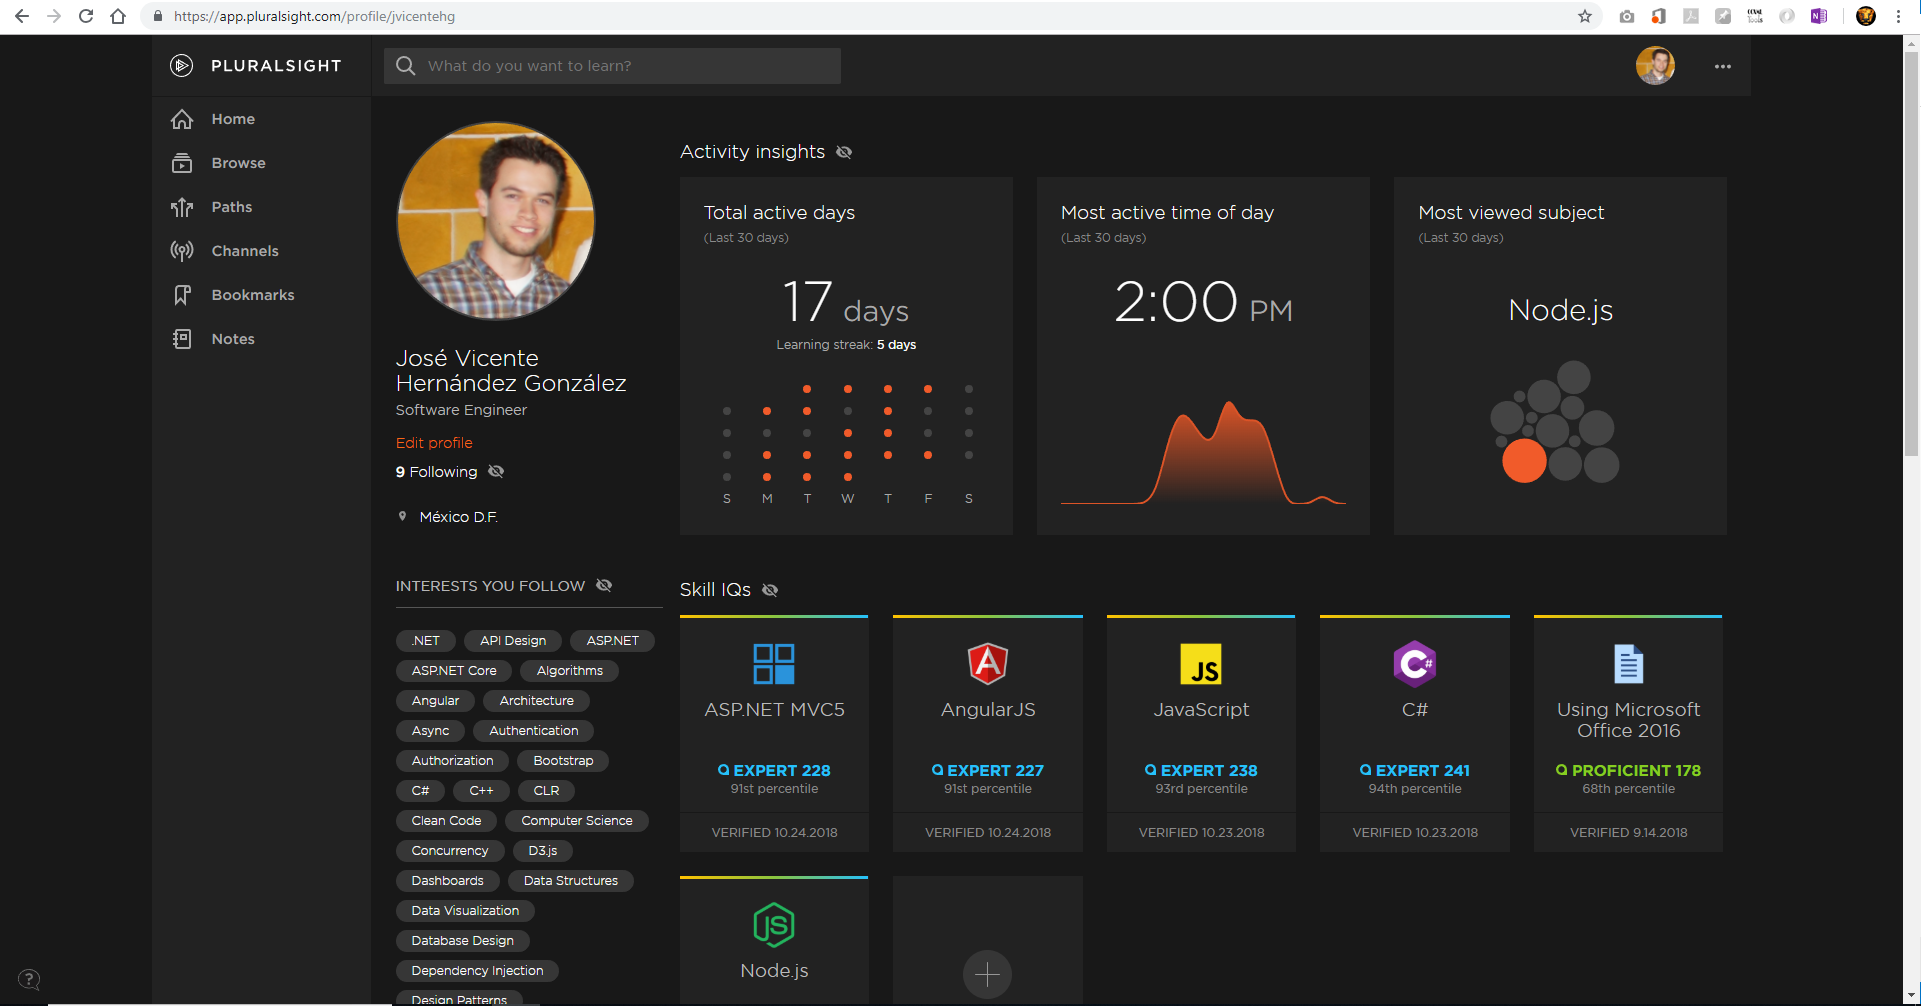Click the Bootstrap interest tag
The width and height of the screenshot is (1921, 1006).
point(563,761)
